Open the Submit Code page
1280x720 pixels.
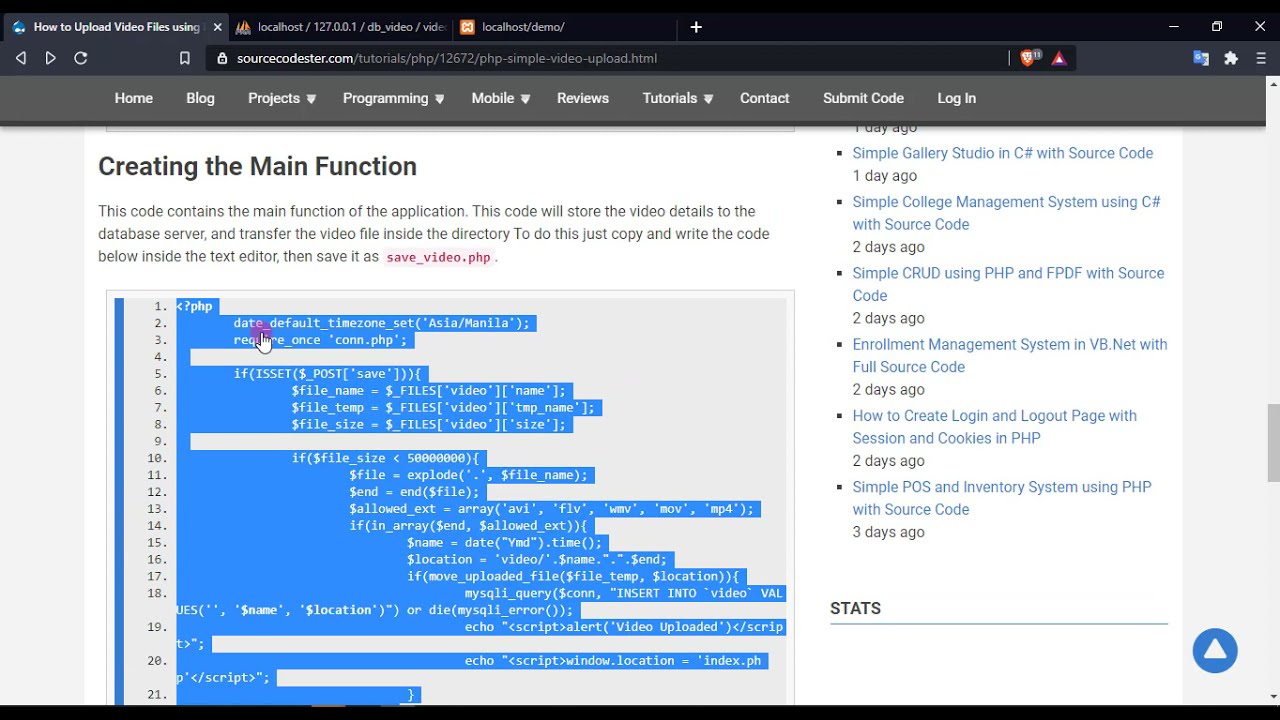863,98
